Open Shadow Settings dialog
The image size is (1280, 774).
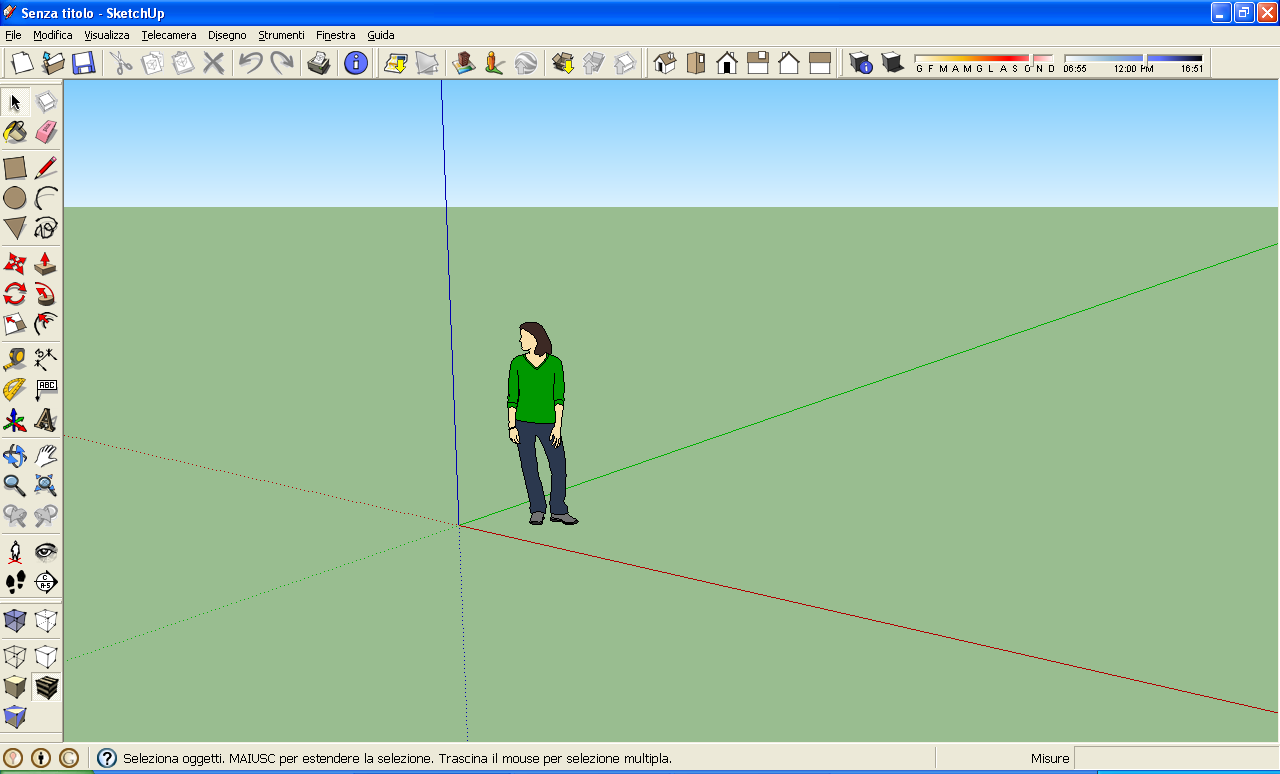coord(861,63)
